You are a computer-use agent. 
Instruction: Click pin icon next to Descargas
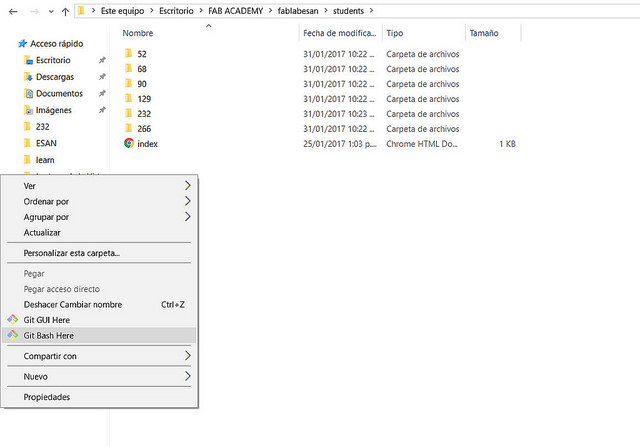(102, 77)
